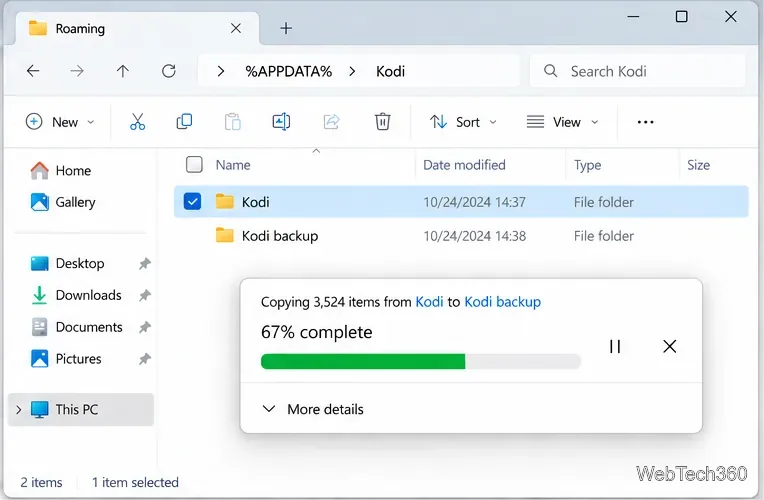Close the Roaming tab
This screenshot has height=500, width=764.
(236, 28)
